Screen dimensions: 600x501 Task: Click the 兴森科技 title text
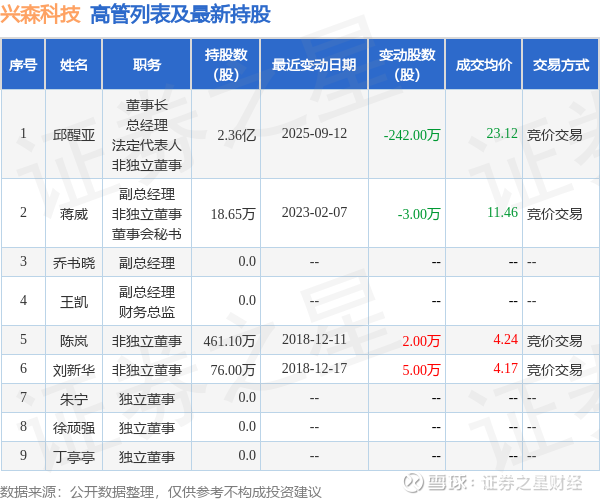[x=40, y=15]
